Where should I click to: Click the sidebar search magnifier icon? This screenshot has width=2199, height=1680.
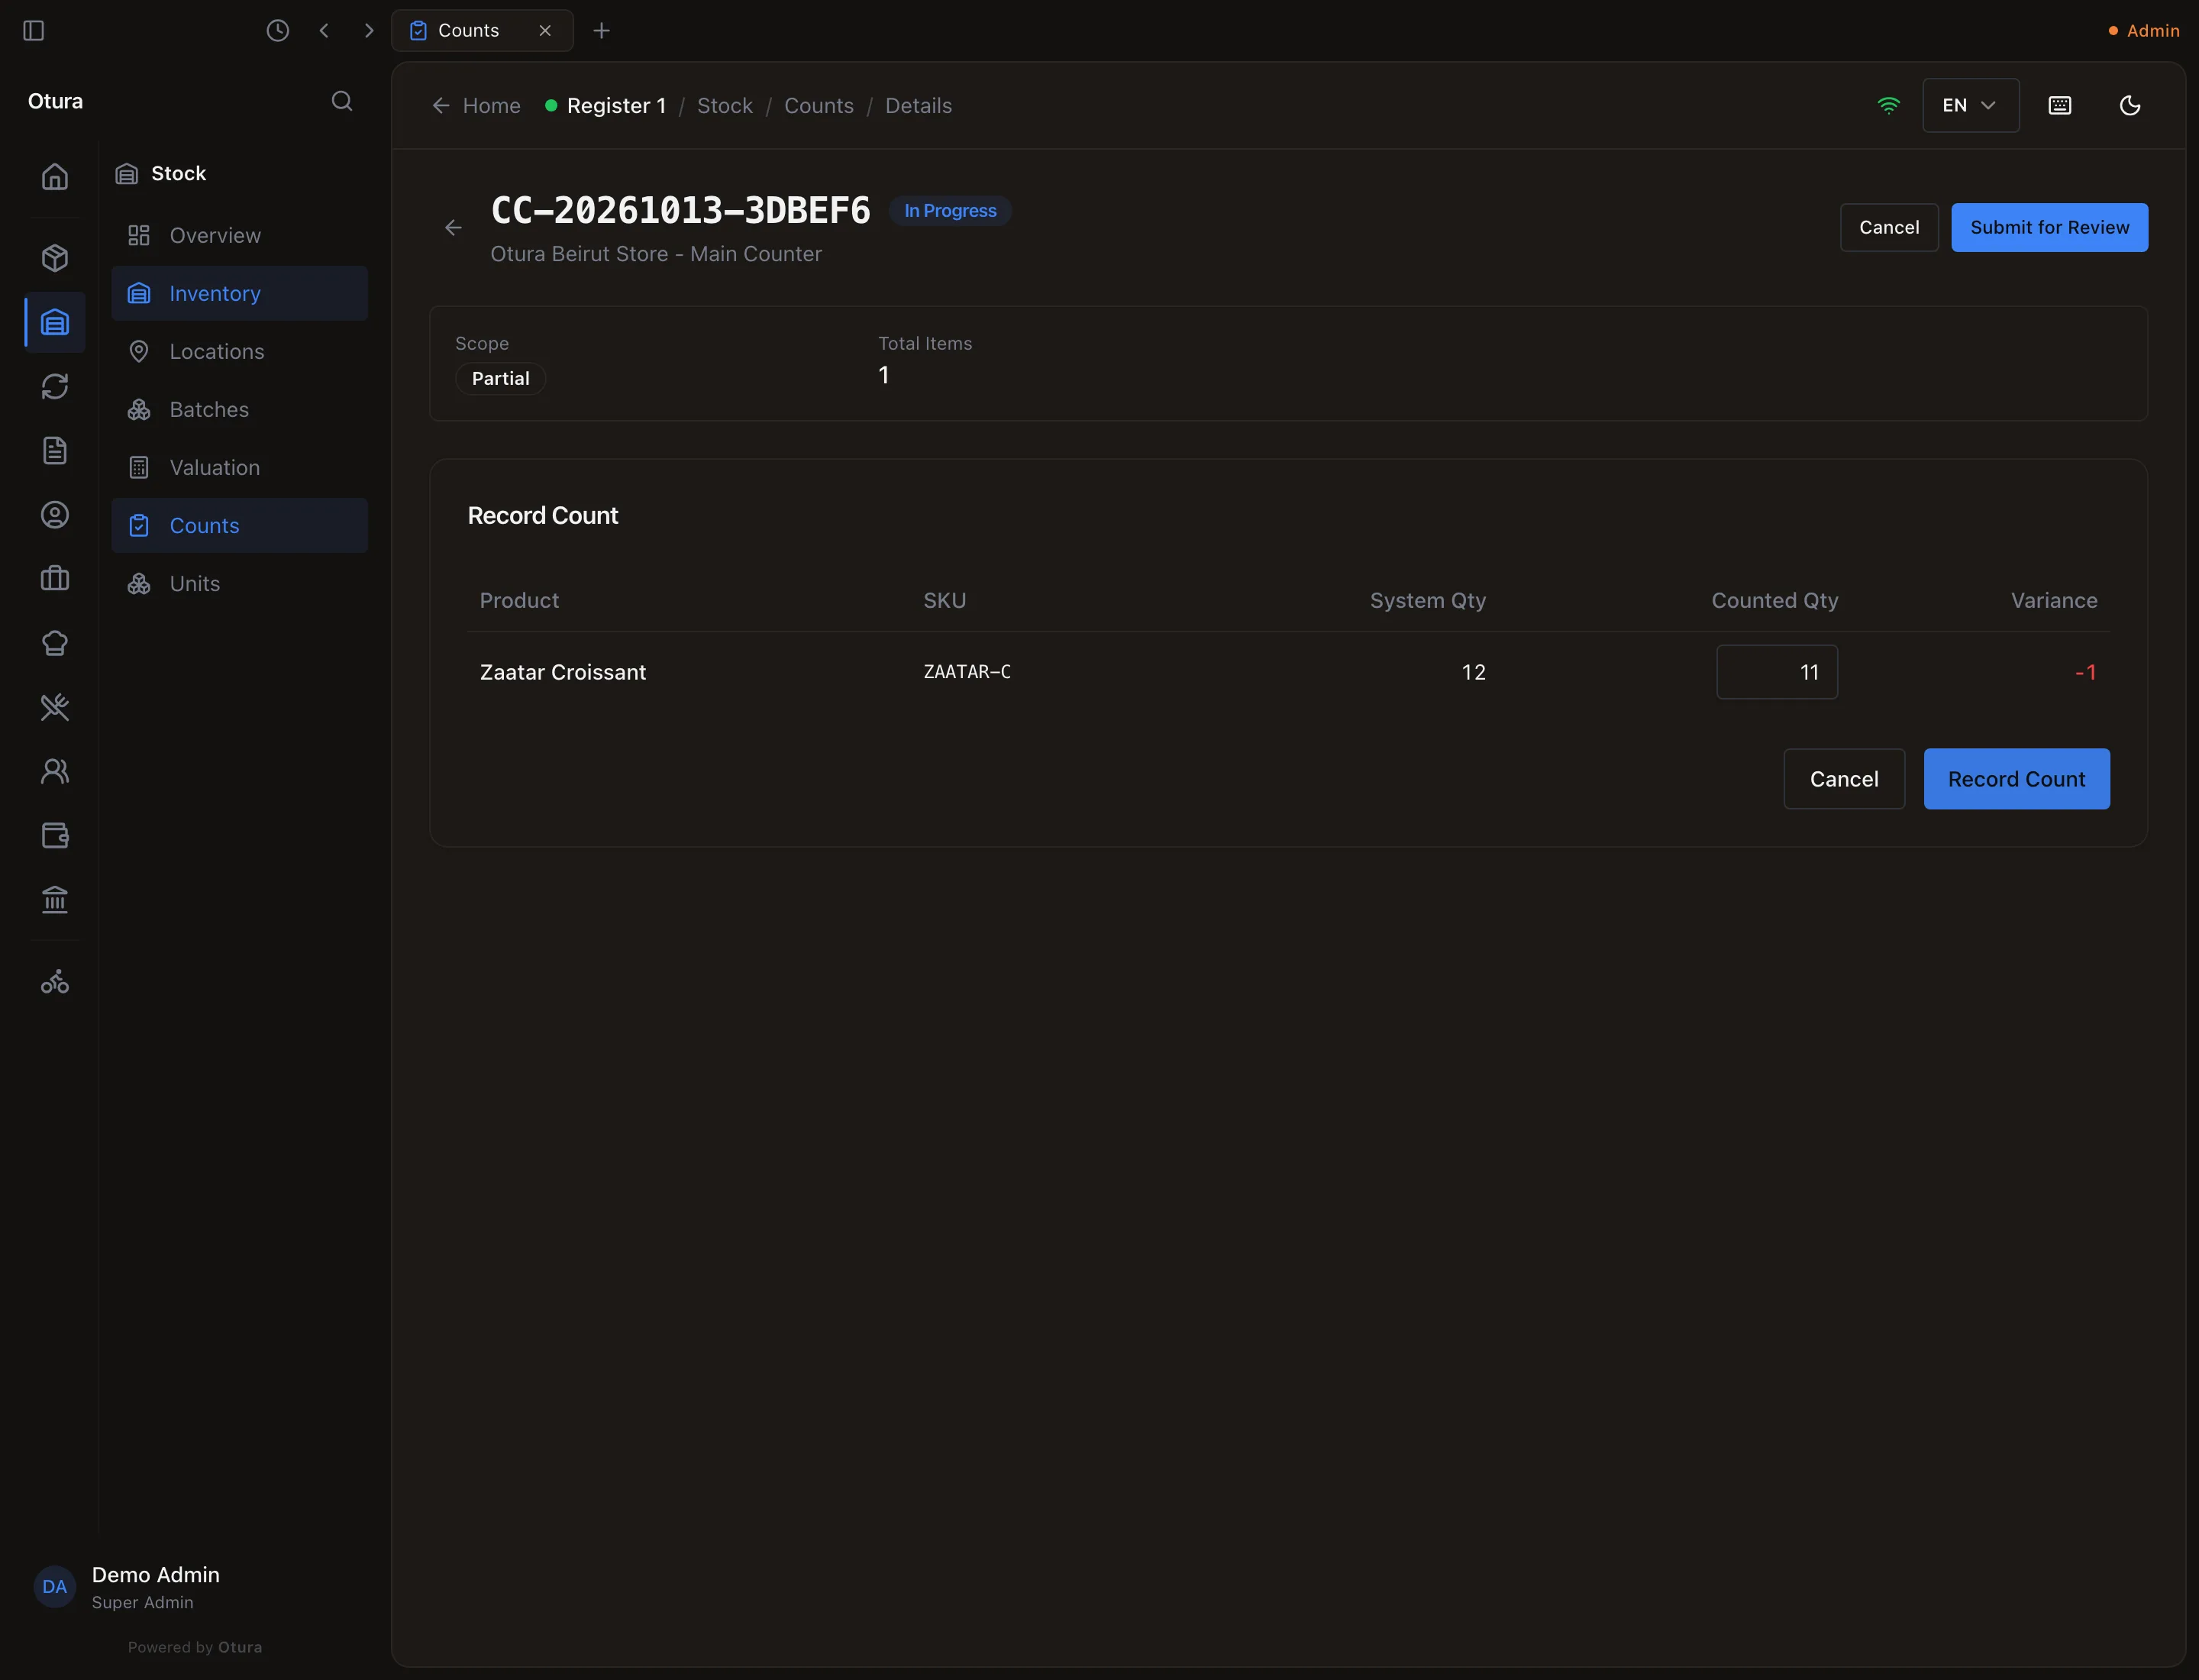coord(342,101)
